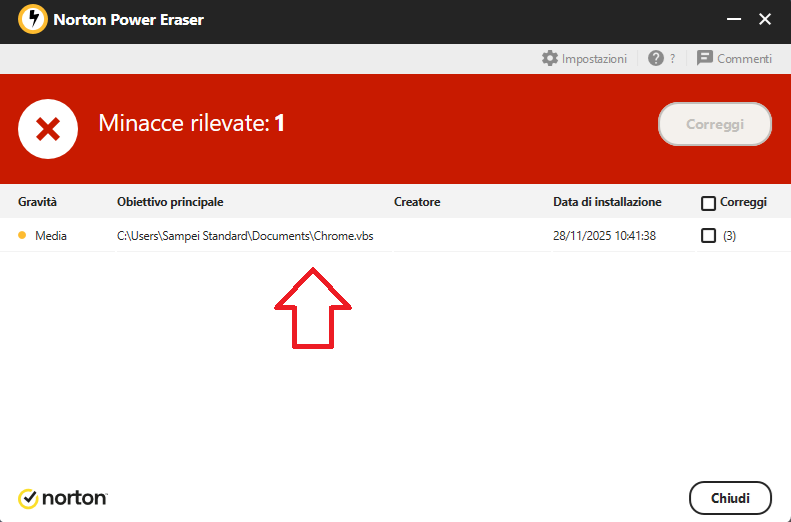Open the Impostazioni settings link

pyautogui.click(x=584, y=59)
